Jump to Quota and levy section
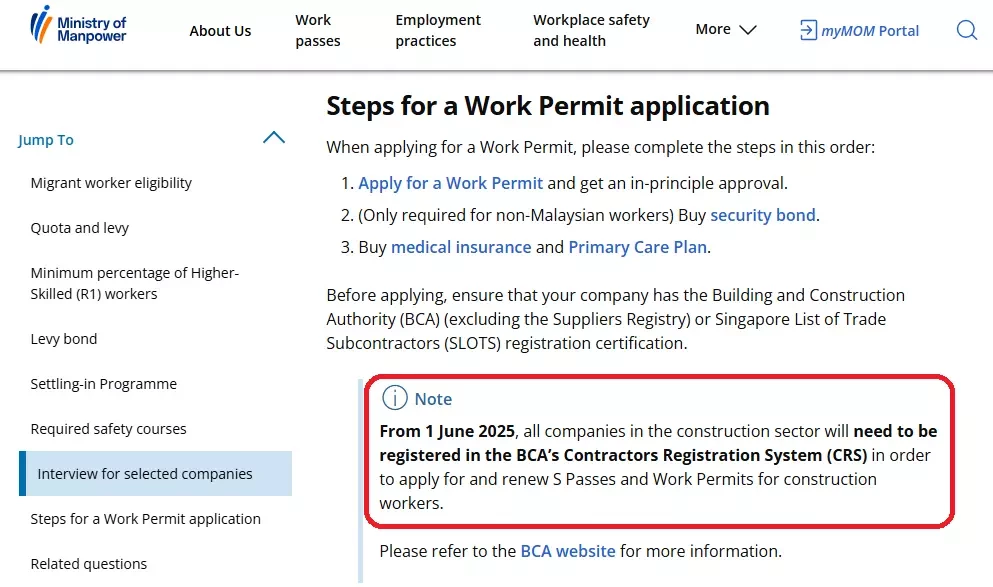993x587 pixels. pos(80,228)
